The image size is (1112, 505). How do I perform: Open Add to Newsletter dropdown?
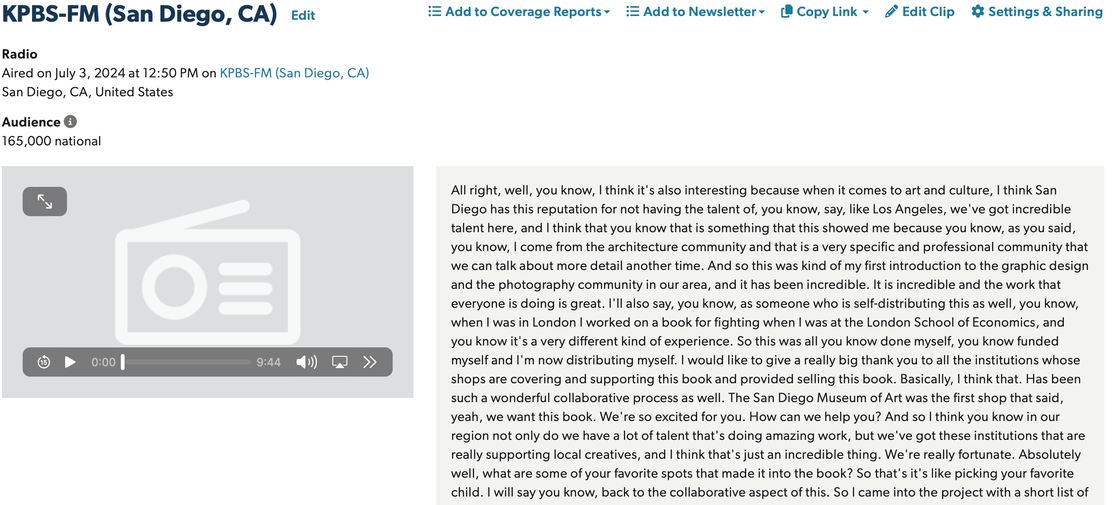click(x=695, y=12)
